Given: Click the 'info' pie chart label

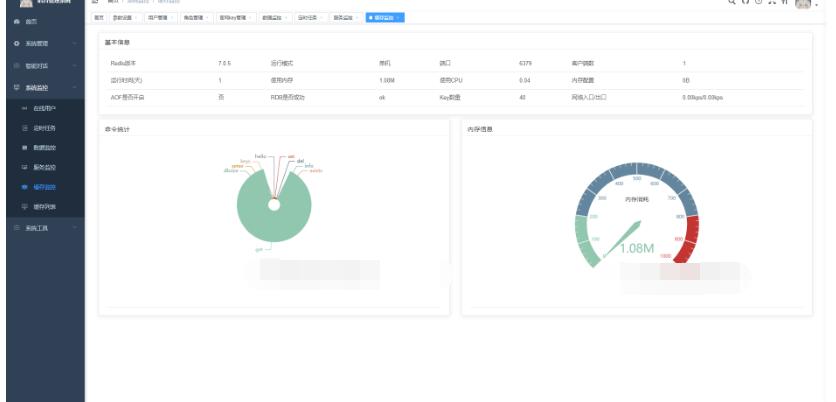Looking at the screenshot, I should (309, 166).
